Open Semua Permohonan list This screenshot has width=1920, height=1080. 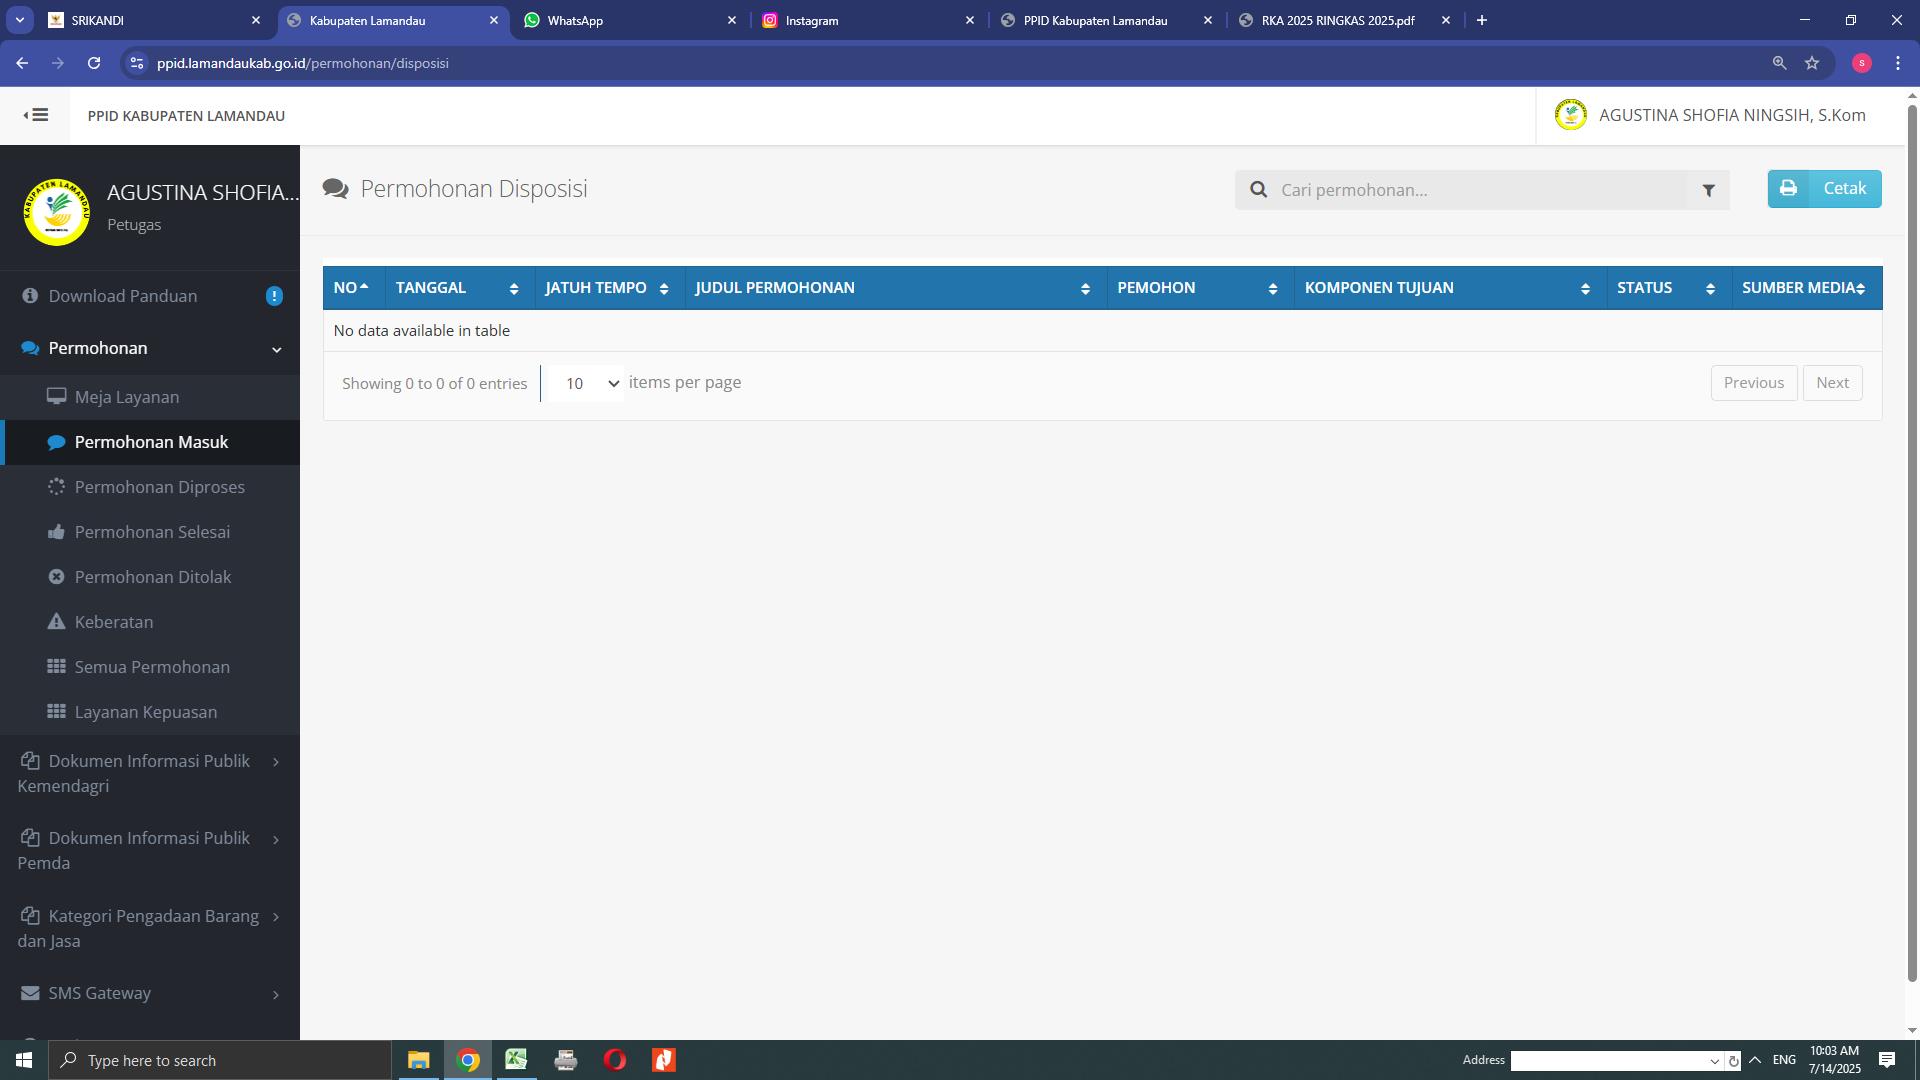click(150, 667)
